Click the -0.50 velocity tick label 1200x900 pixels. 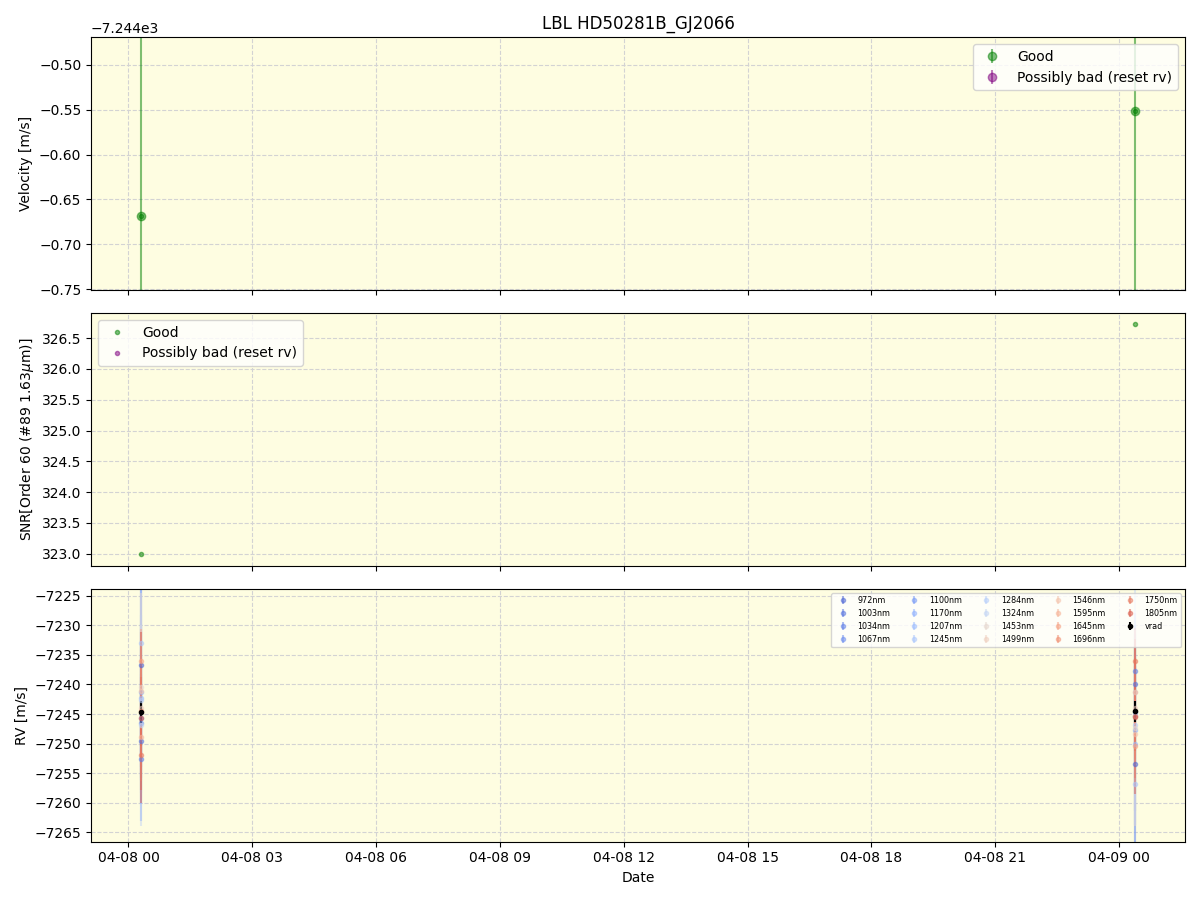pos(63,65)
